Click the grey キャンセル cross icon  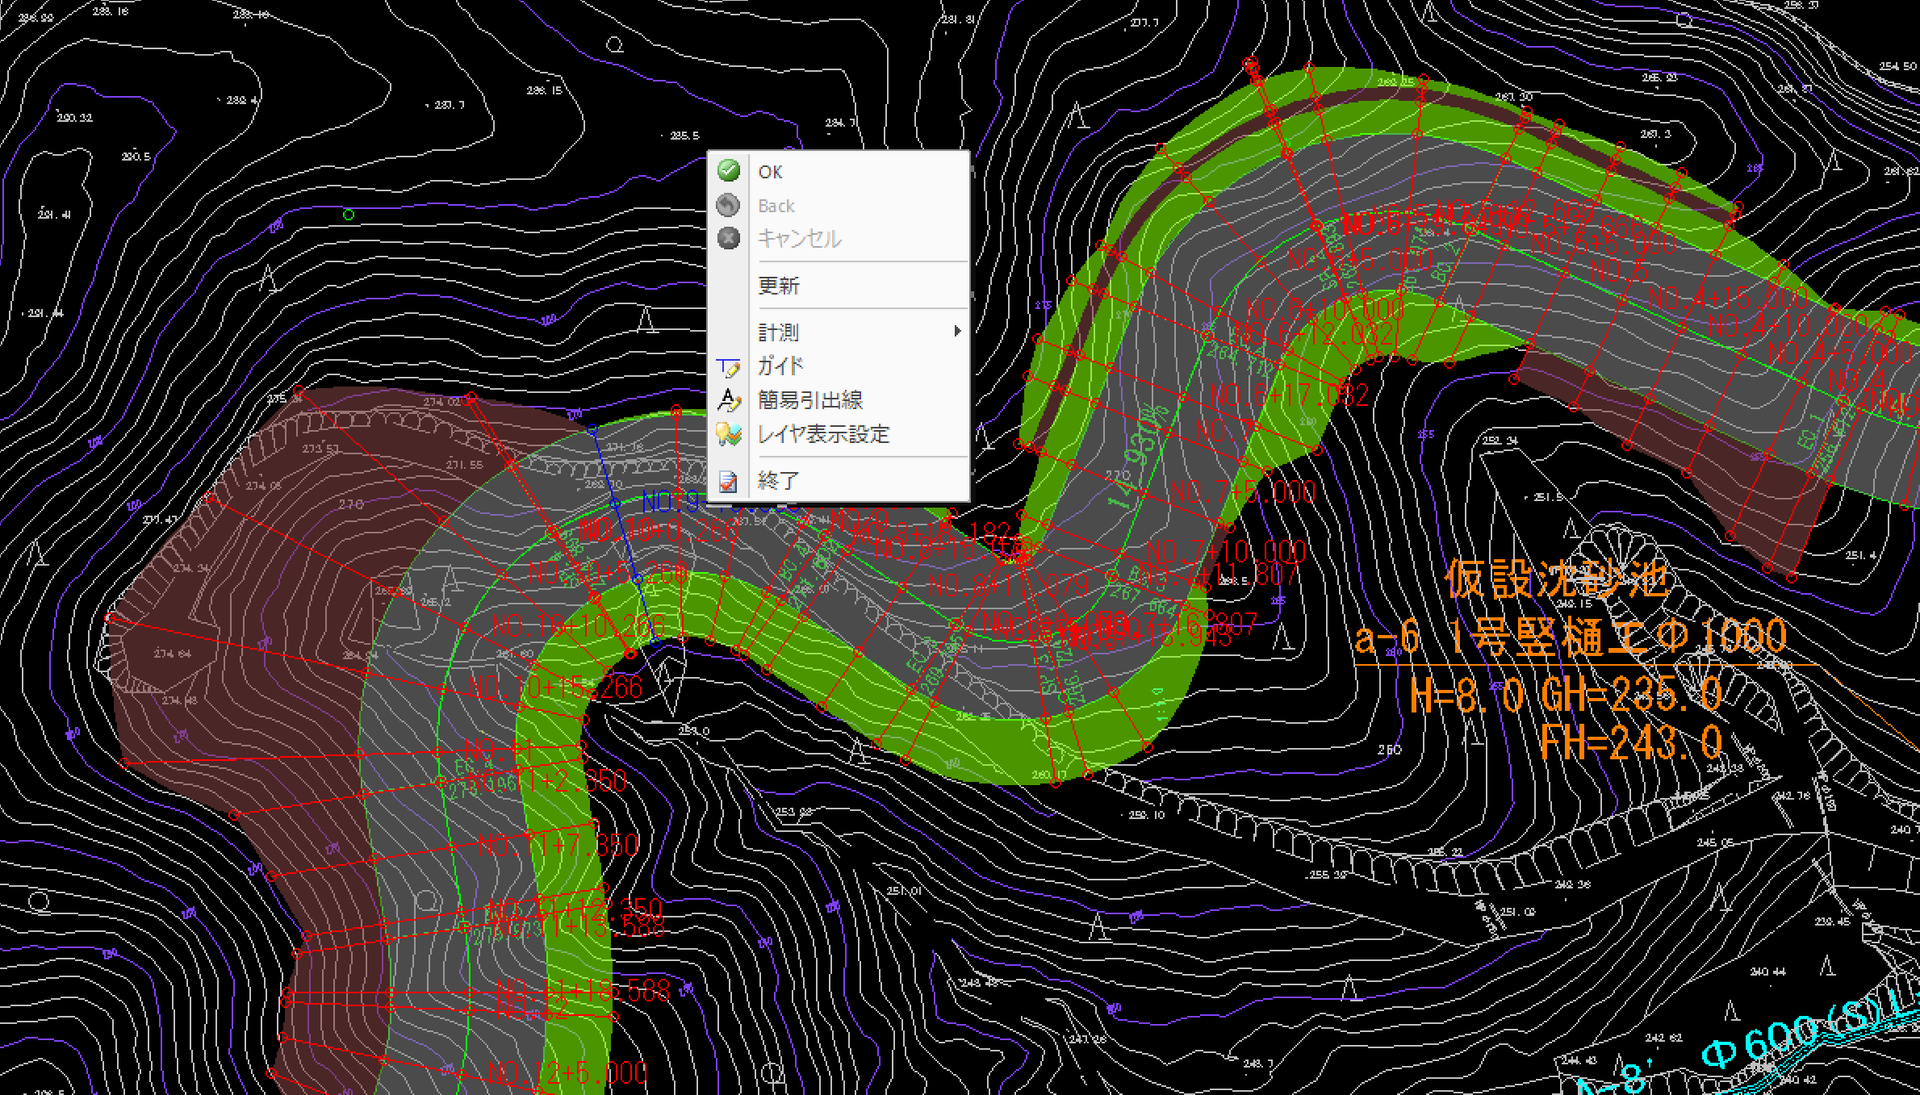(729, 238)
